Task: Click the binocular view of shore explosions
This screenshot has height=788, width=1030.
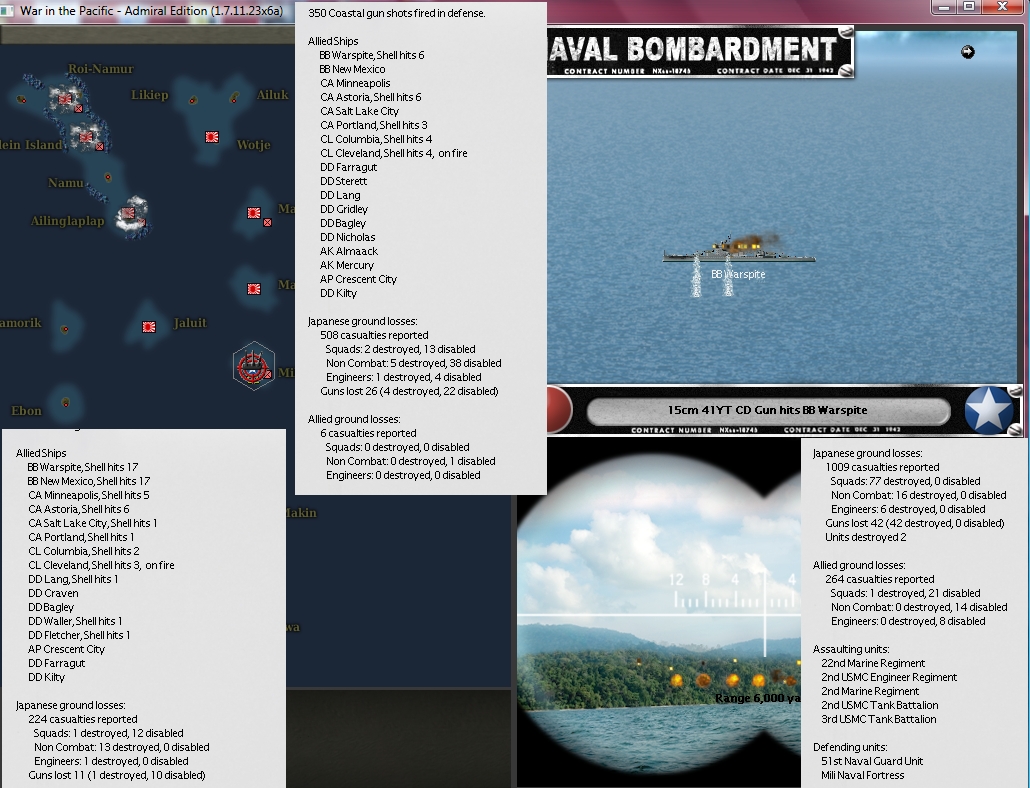Action: [x=659, y=614]
